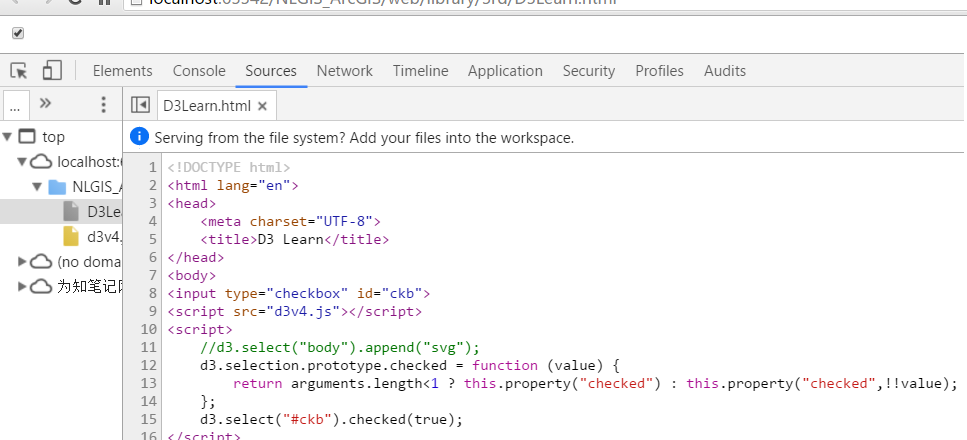Click the script src="d3v4.js" line
The image size is (967, 440).
[x=295, y=311]
